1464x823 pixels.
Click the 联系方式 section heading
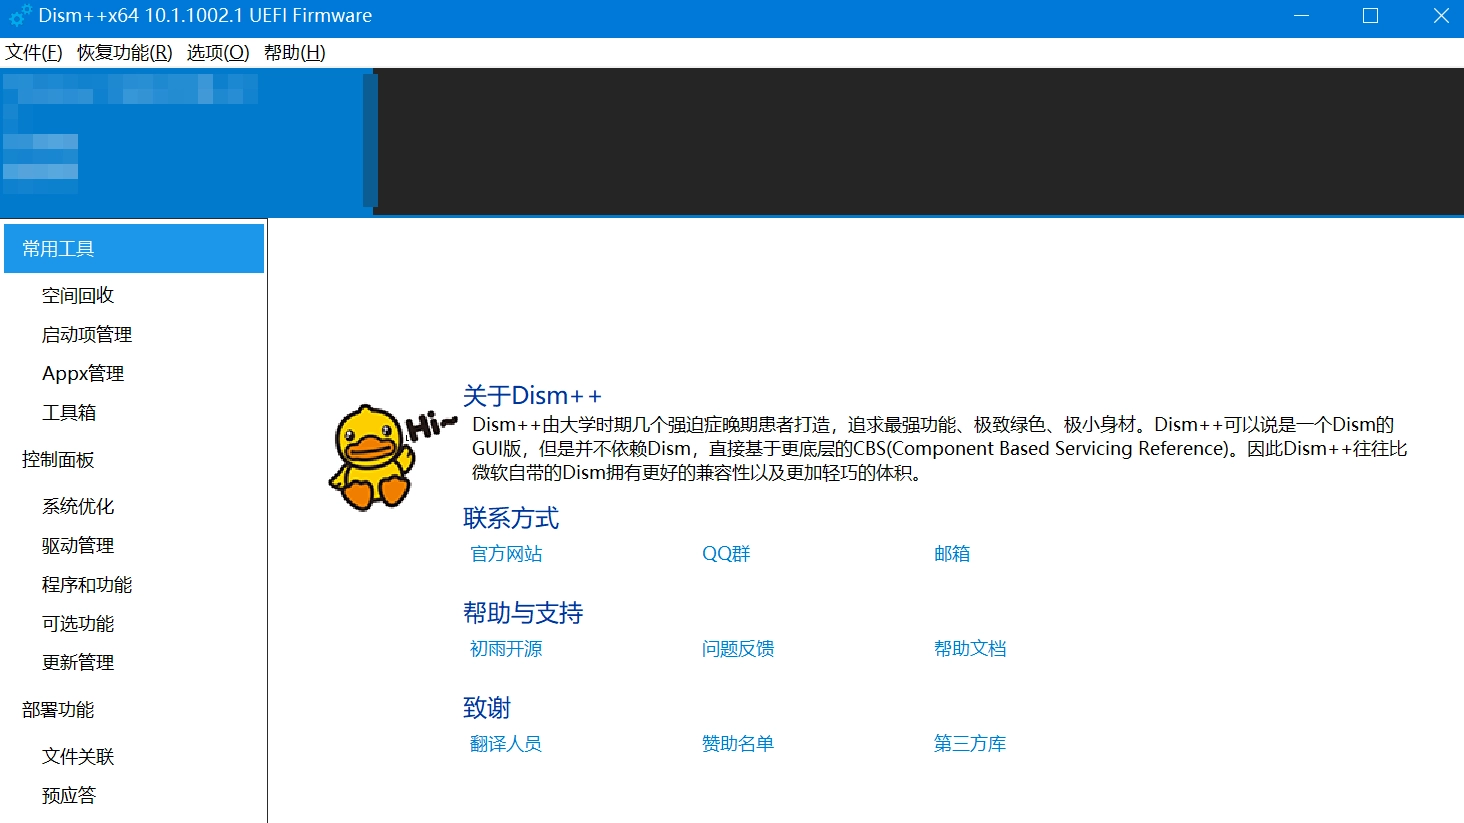511,518
